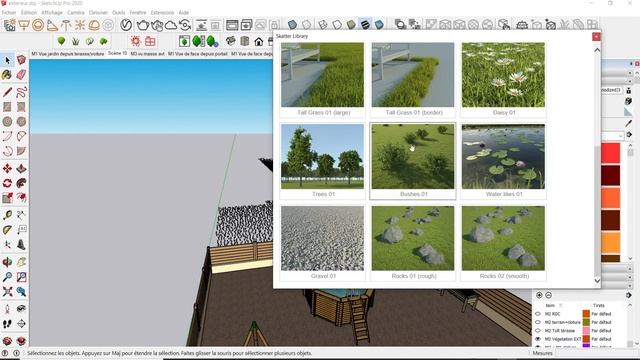Choose the Walk footprints tool
The image size is (640, 360).
(7, 324)
